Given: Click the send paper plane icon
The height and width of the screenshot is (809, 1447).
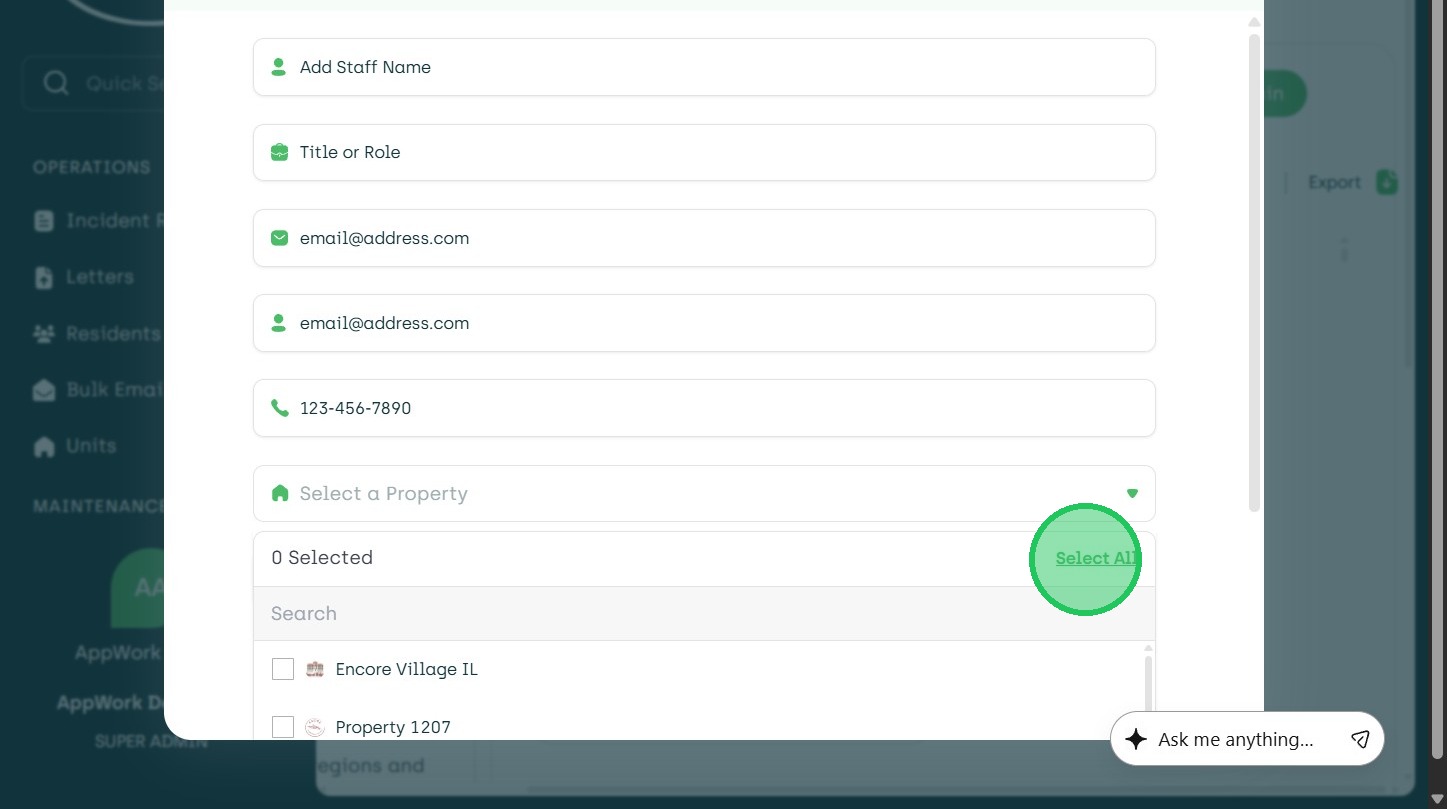Looking at the screenshot, I should click(1360, 739).
